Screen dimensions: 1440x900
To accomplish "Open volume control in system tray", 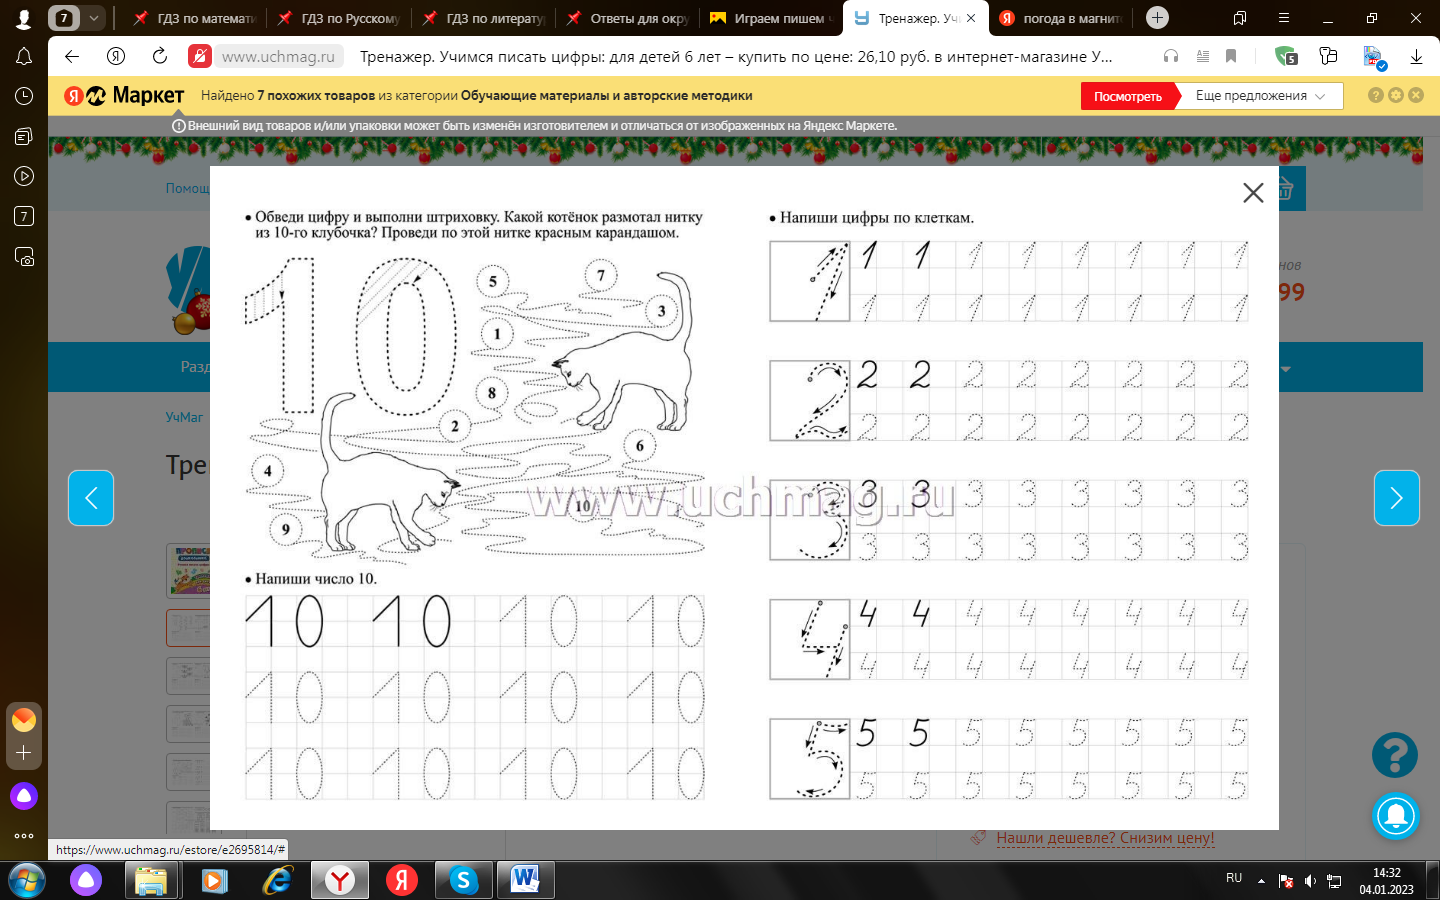I will [1310, 881].
